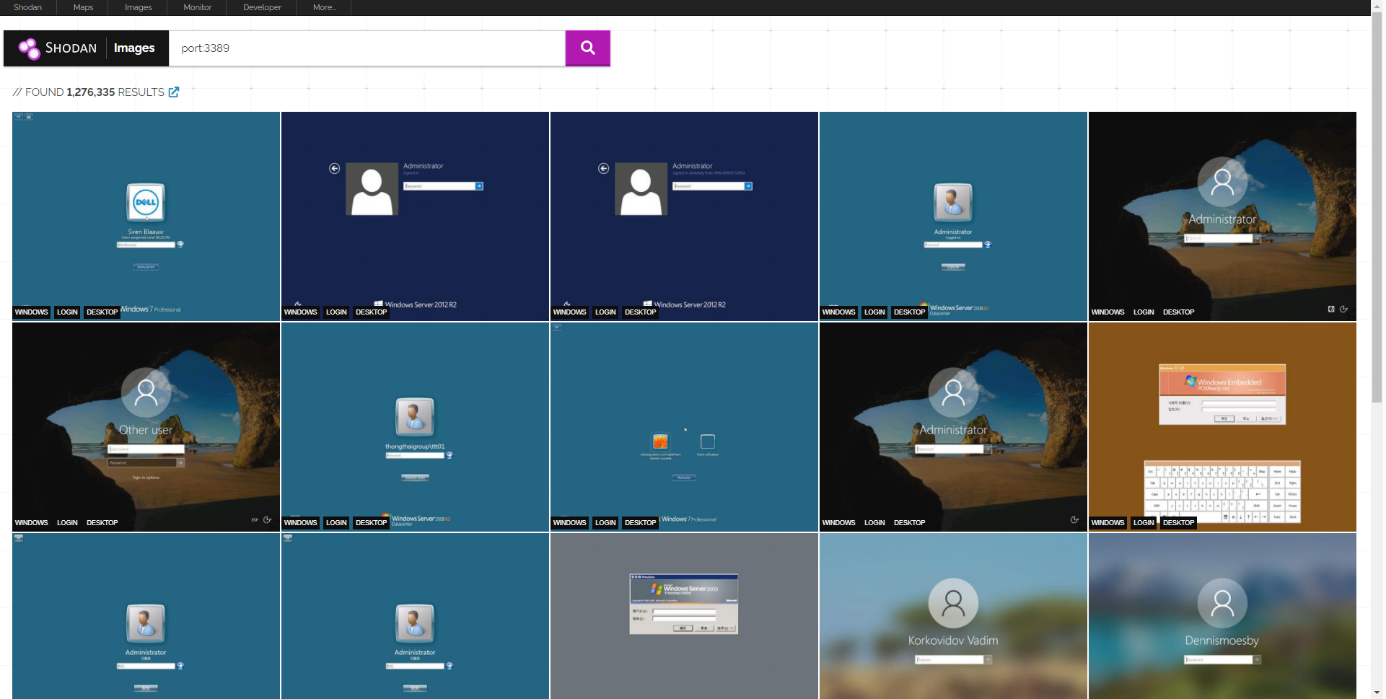Open the external link icon beside RESULTS
1386x699 pixels.
tap(174, 92)
